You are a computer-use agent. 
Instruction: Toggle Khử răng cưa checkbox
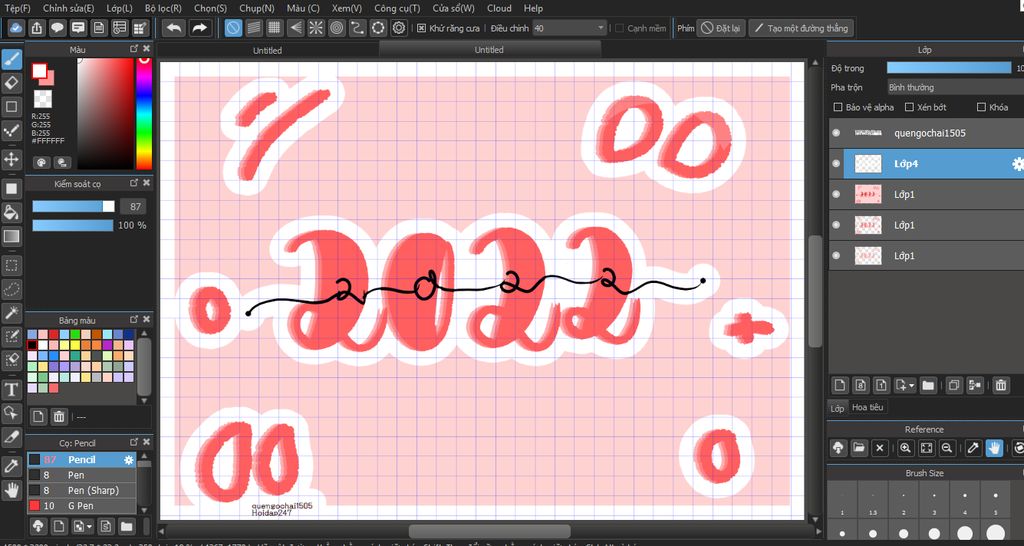click(x=421, y=28)
